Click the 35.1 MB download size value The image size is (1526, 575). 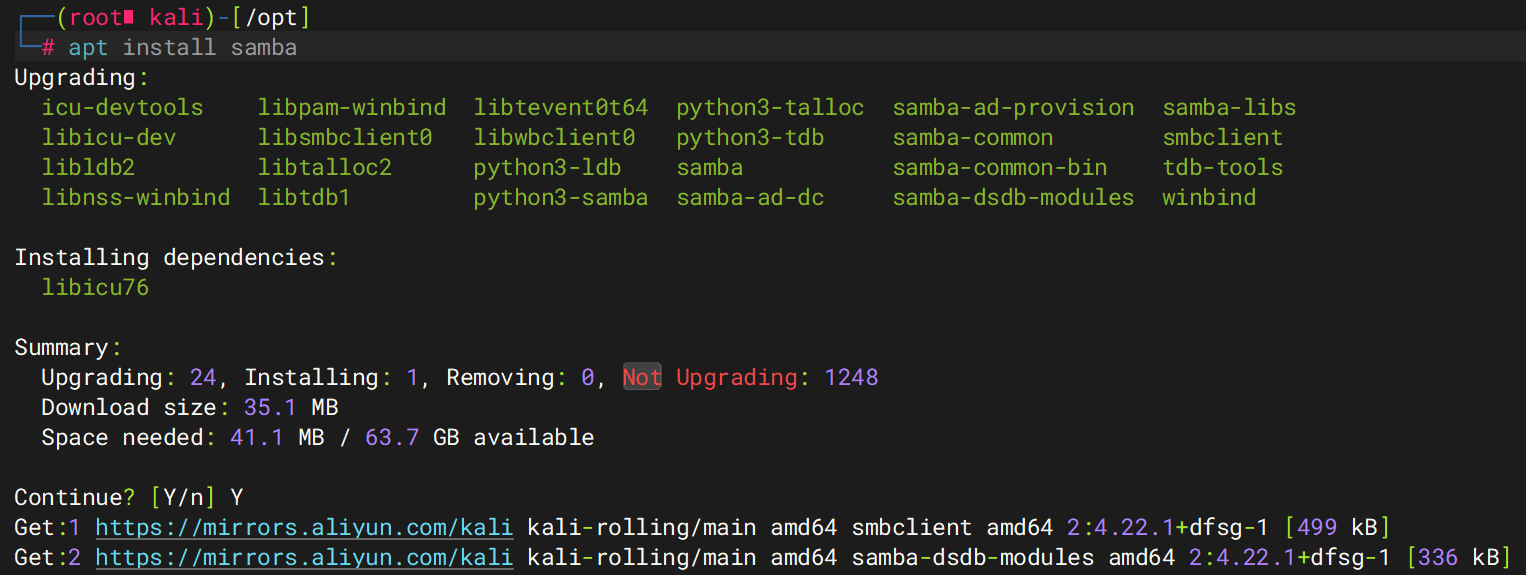(291, 407)
